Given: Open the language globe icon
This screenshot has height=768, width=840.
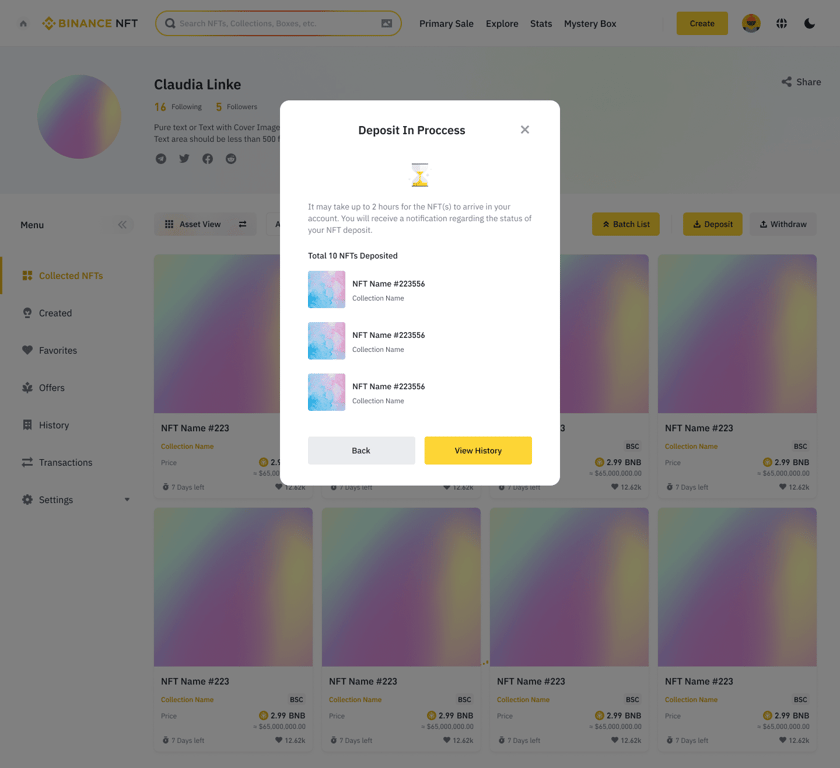Looking at the screenshot, I should 781,22.
